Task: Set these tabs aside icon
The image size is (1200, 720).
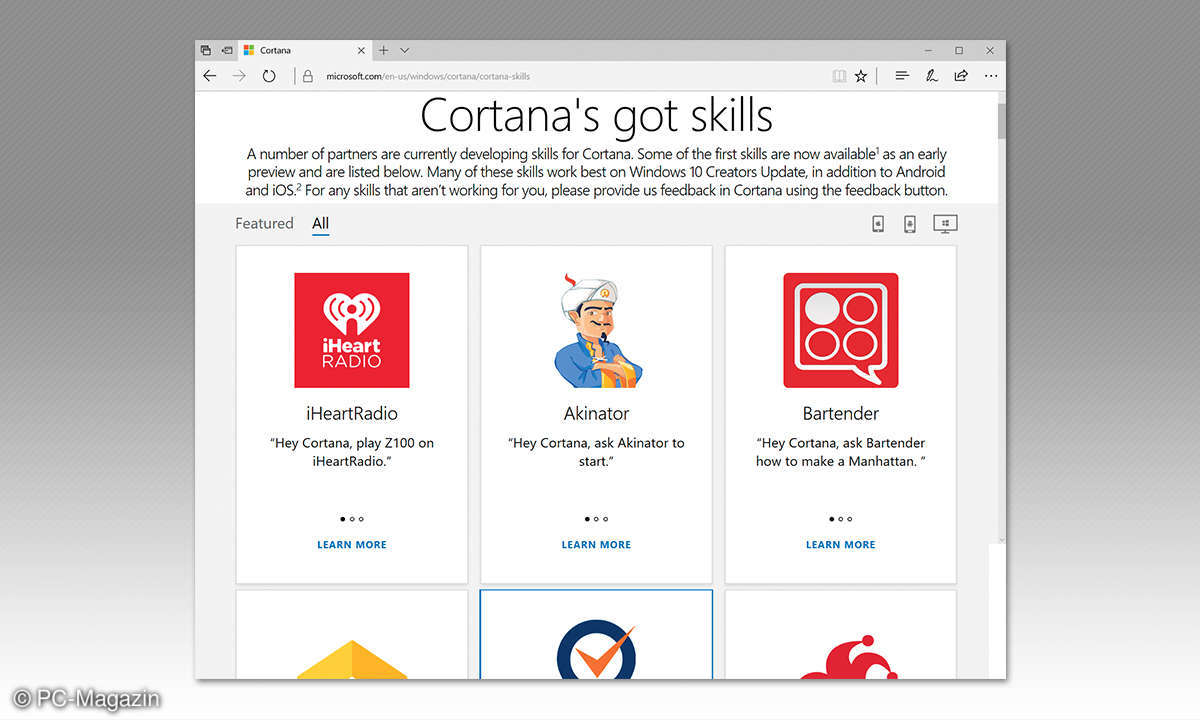Action: click(227, 50)
